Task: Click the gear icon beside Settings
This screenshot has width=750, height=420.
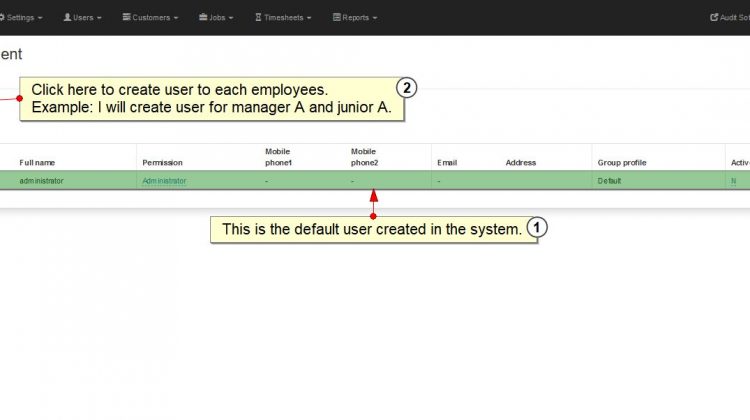Action: [x=1, y=17]
